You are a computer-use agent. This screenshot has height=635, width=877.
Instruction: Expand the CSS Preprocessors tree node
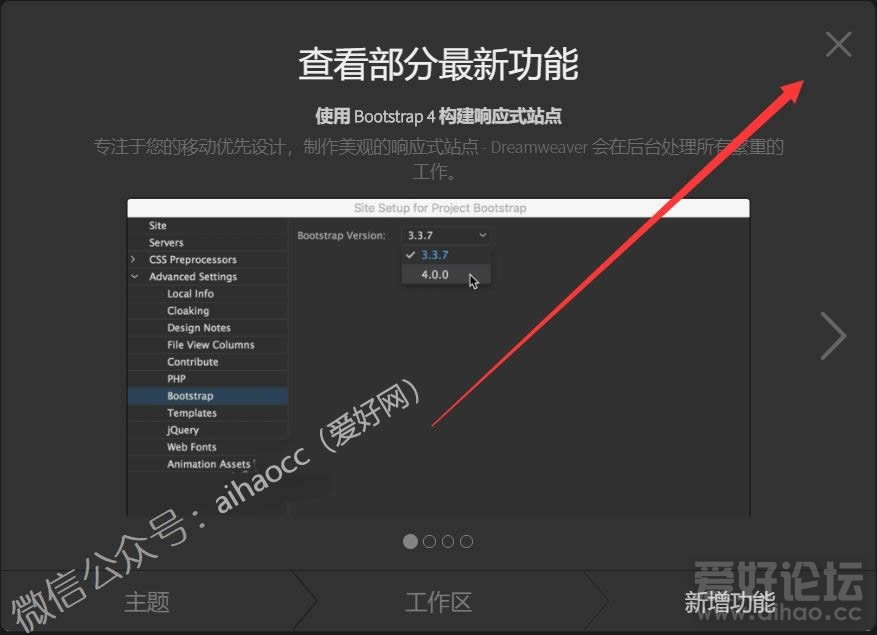134,260
